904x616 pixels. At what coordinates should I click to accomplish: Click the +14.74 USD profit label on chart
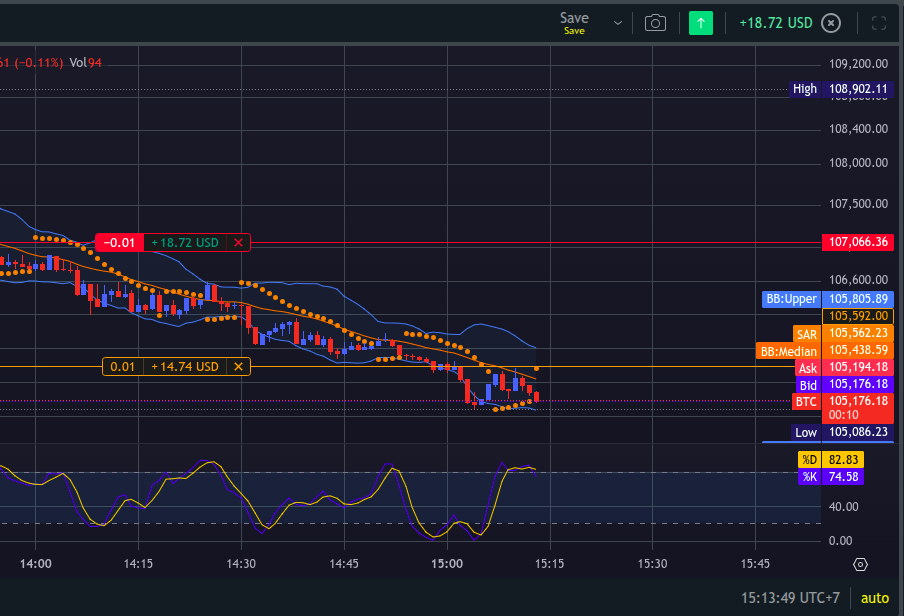pos(185,367)
